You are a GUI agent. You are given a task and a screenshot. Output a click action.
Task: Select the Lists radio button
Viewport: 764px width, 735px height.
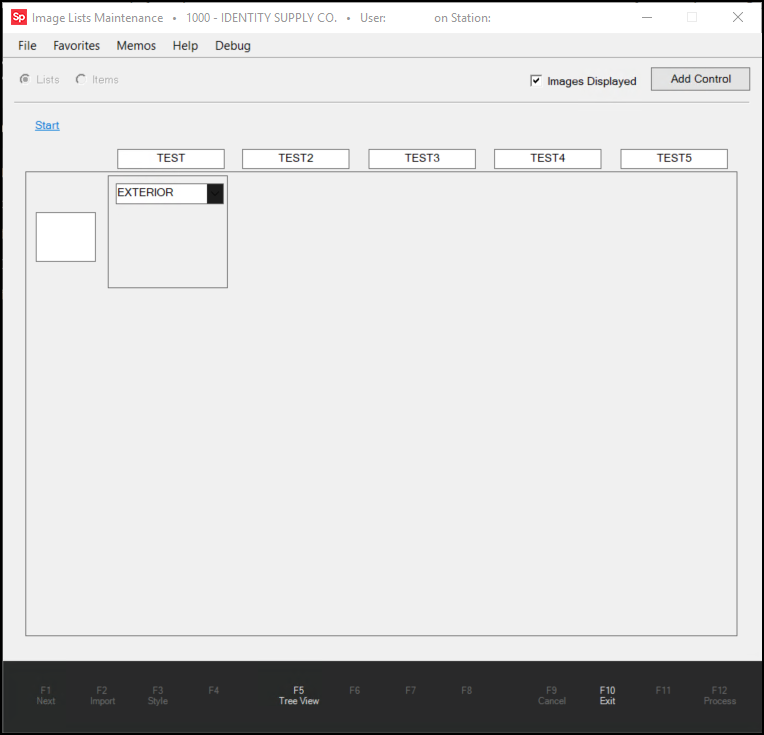(x=25, y=80)
